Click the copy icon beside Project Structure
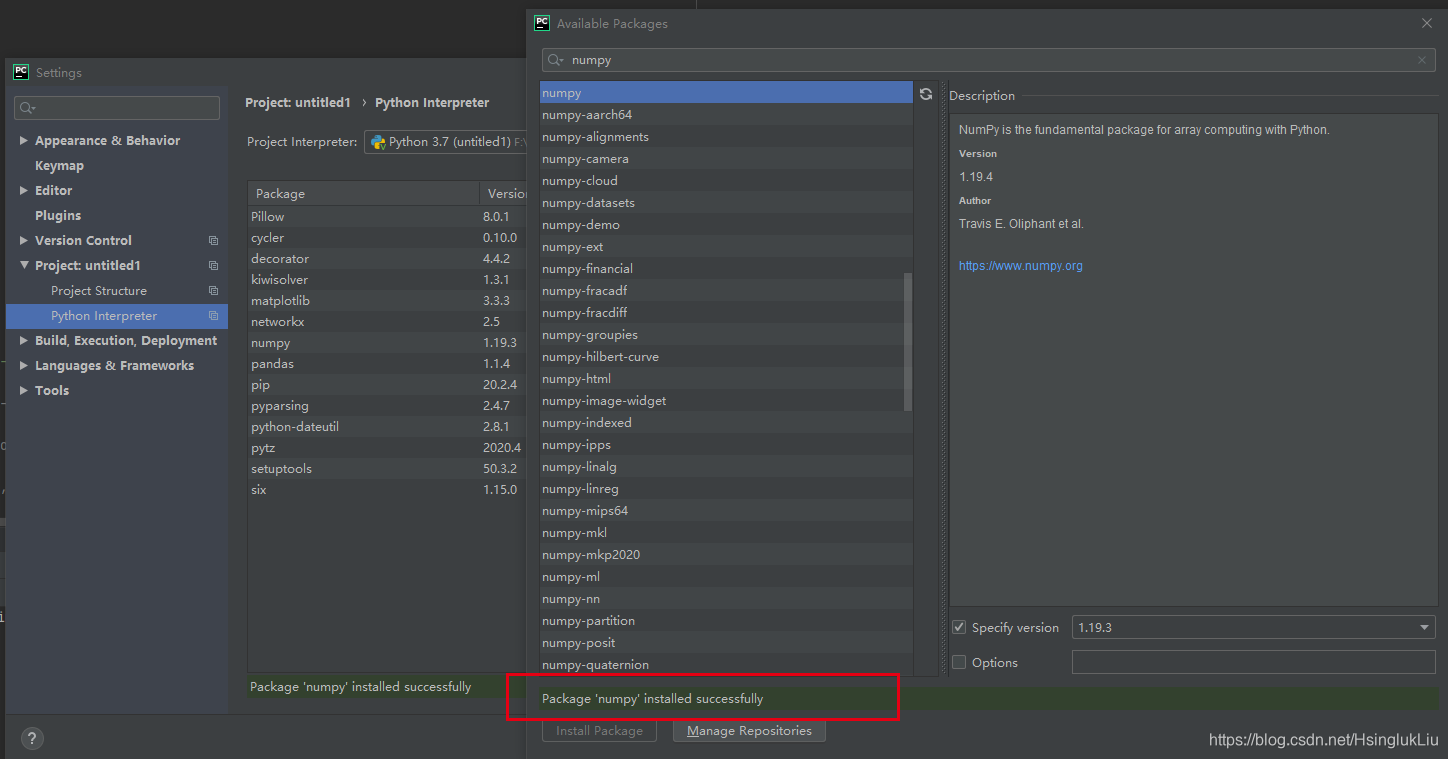 [213, 291]
